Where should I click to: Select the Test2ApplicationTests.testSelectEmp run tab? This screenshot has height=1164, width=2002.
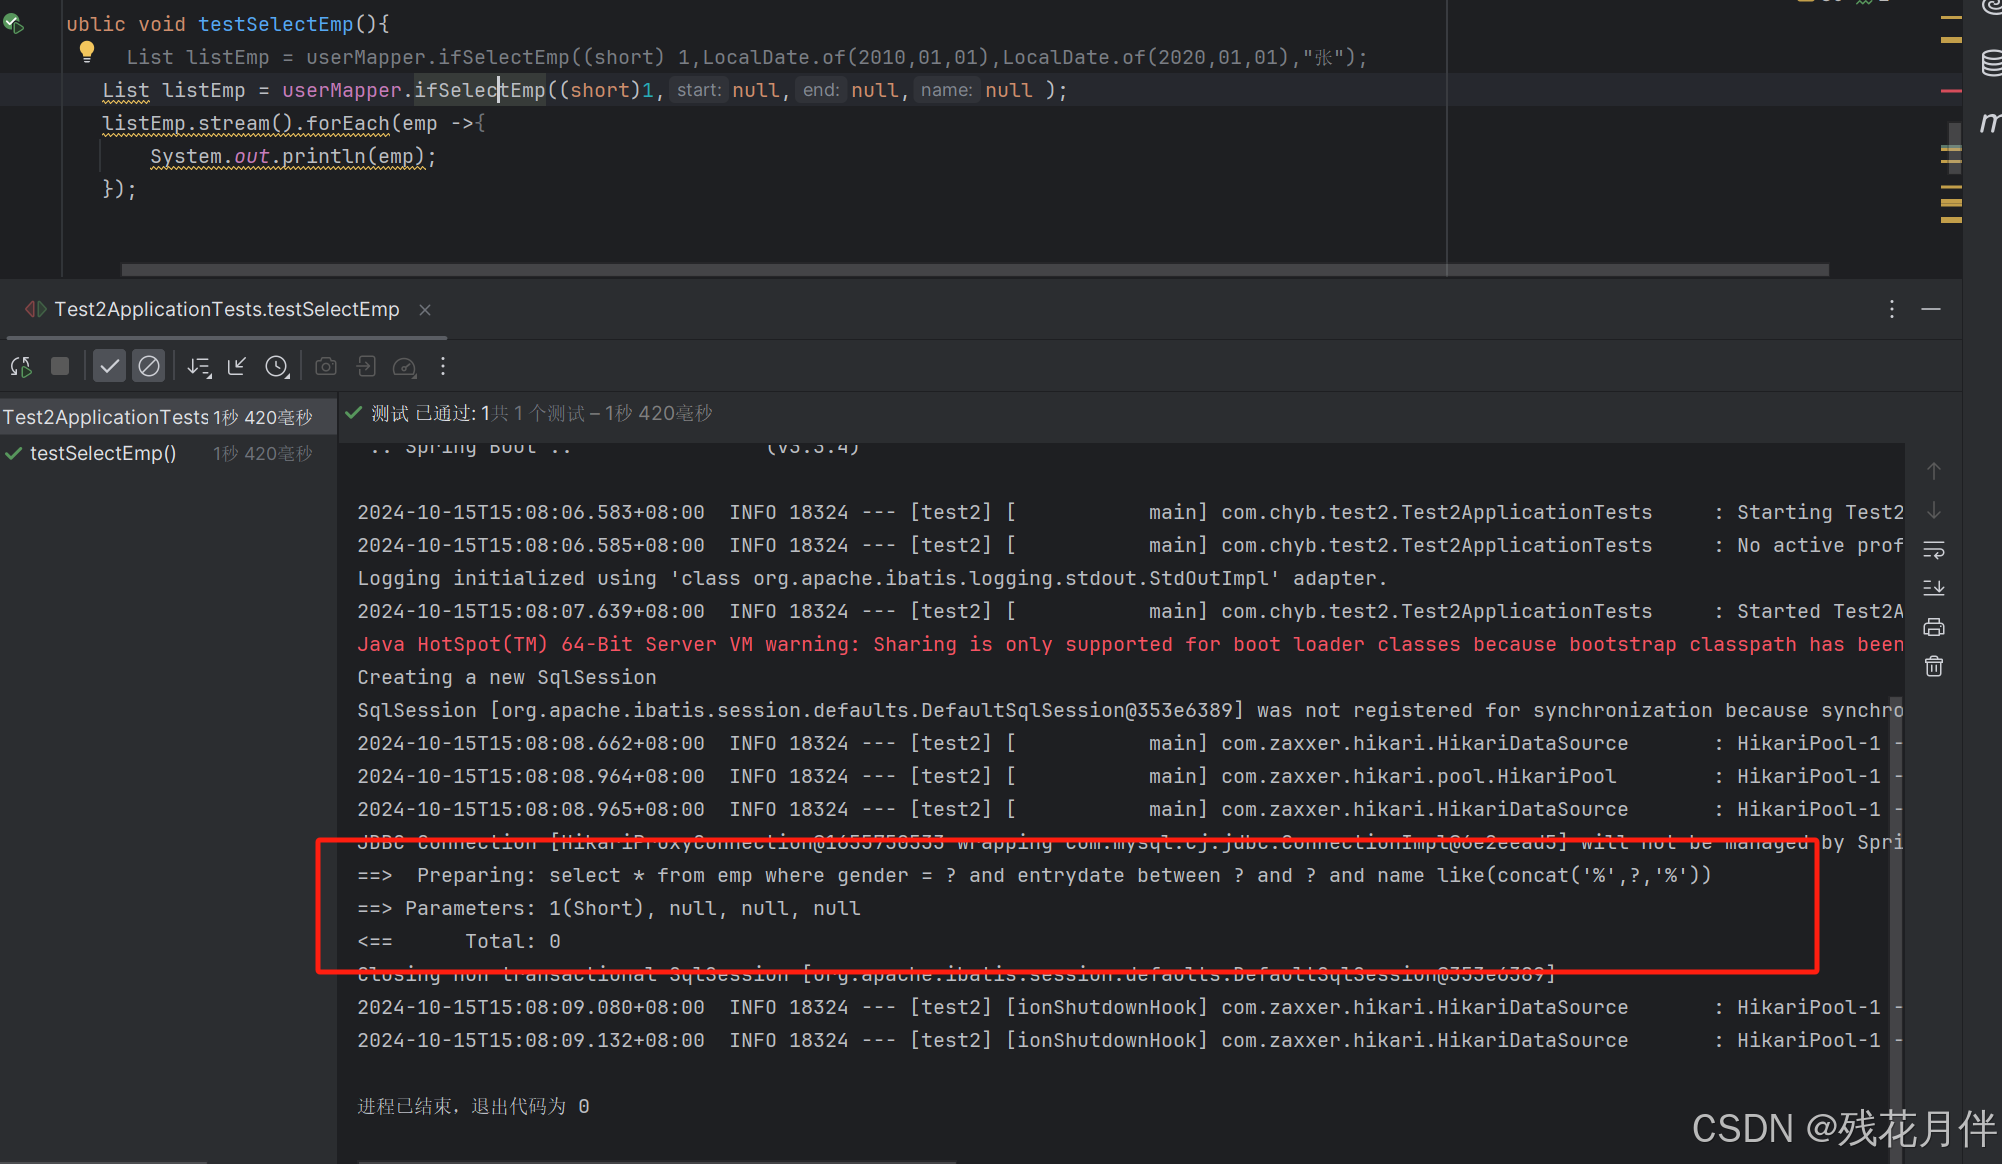(226, 310)
